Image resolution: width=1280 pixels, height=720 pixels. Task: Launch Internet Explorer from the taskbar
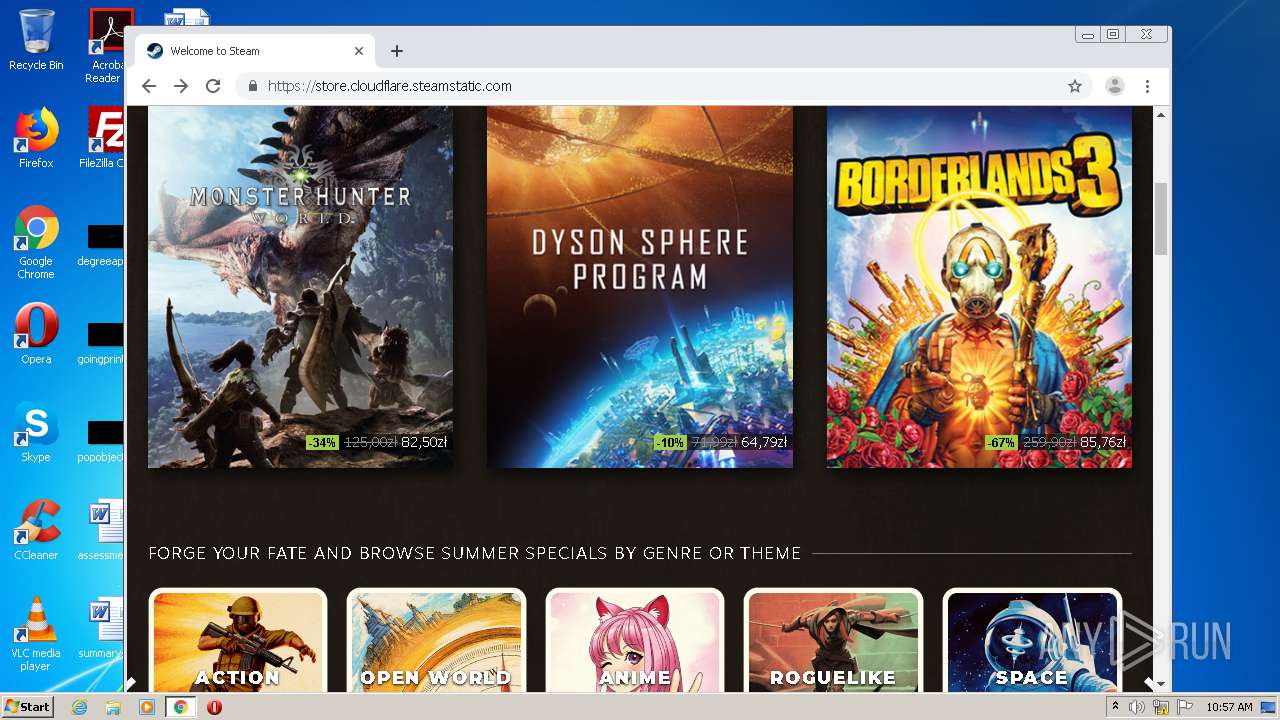pos(79,707)
